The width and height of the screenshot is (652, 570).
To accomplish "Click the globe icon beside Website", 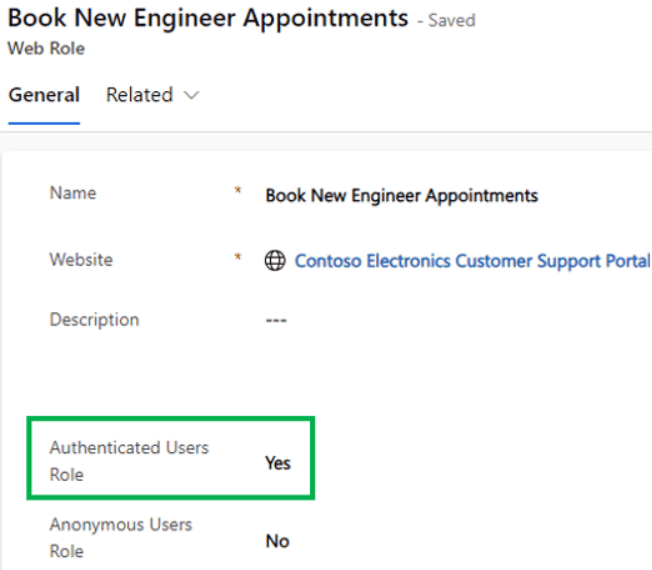I will 275,261.
